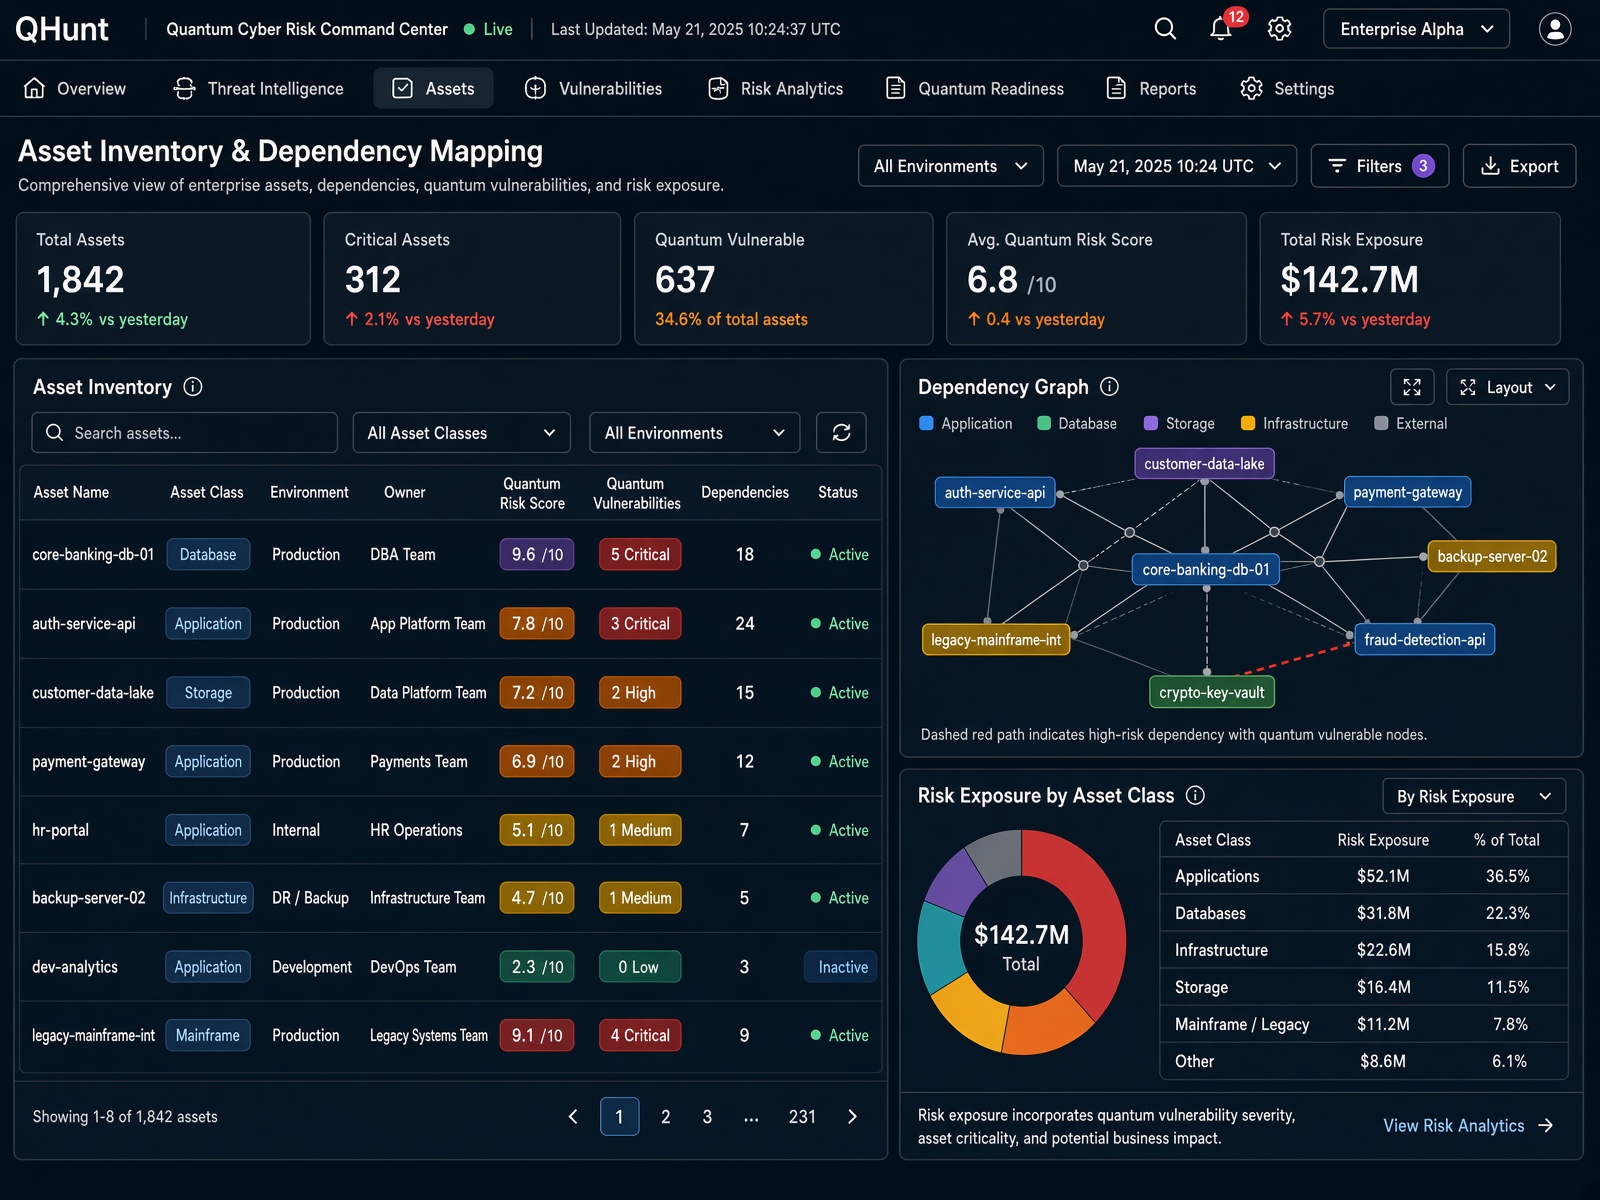
Task: Open the gear settings icon in header
Action: tap(1279, 29)
